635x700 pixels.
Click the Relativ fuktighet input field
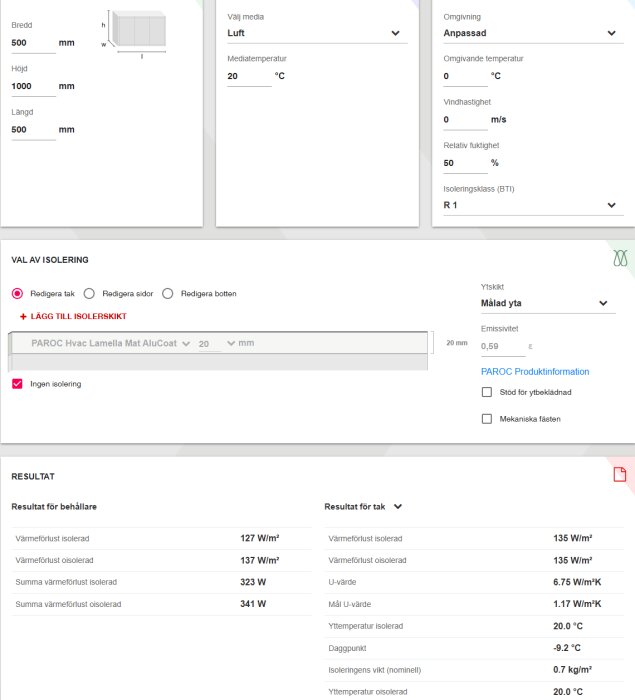(x=465, y=163)
